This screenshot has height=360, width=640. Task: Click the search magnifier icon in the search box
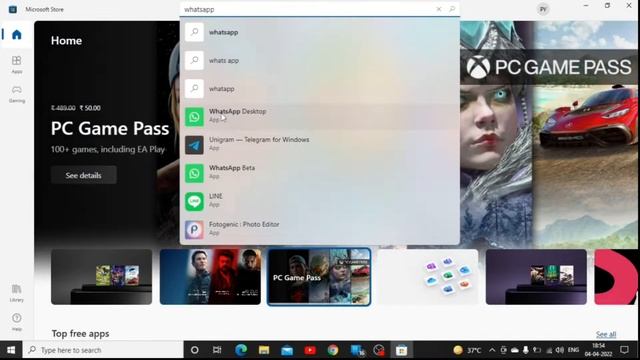point(452,9)
